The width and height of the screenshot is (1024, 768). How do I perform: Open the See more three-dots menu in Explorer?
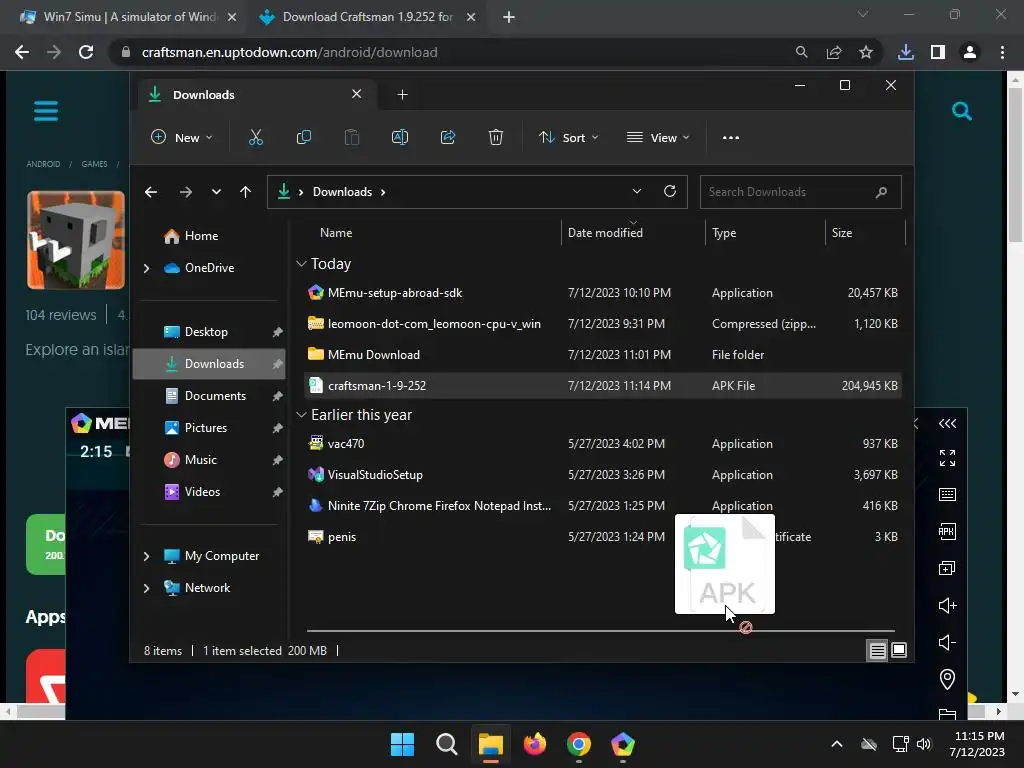tap(731, 138)
